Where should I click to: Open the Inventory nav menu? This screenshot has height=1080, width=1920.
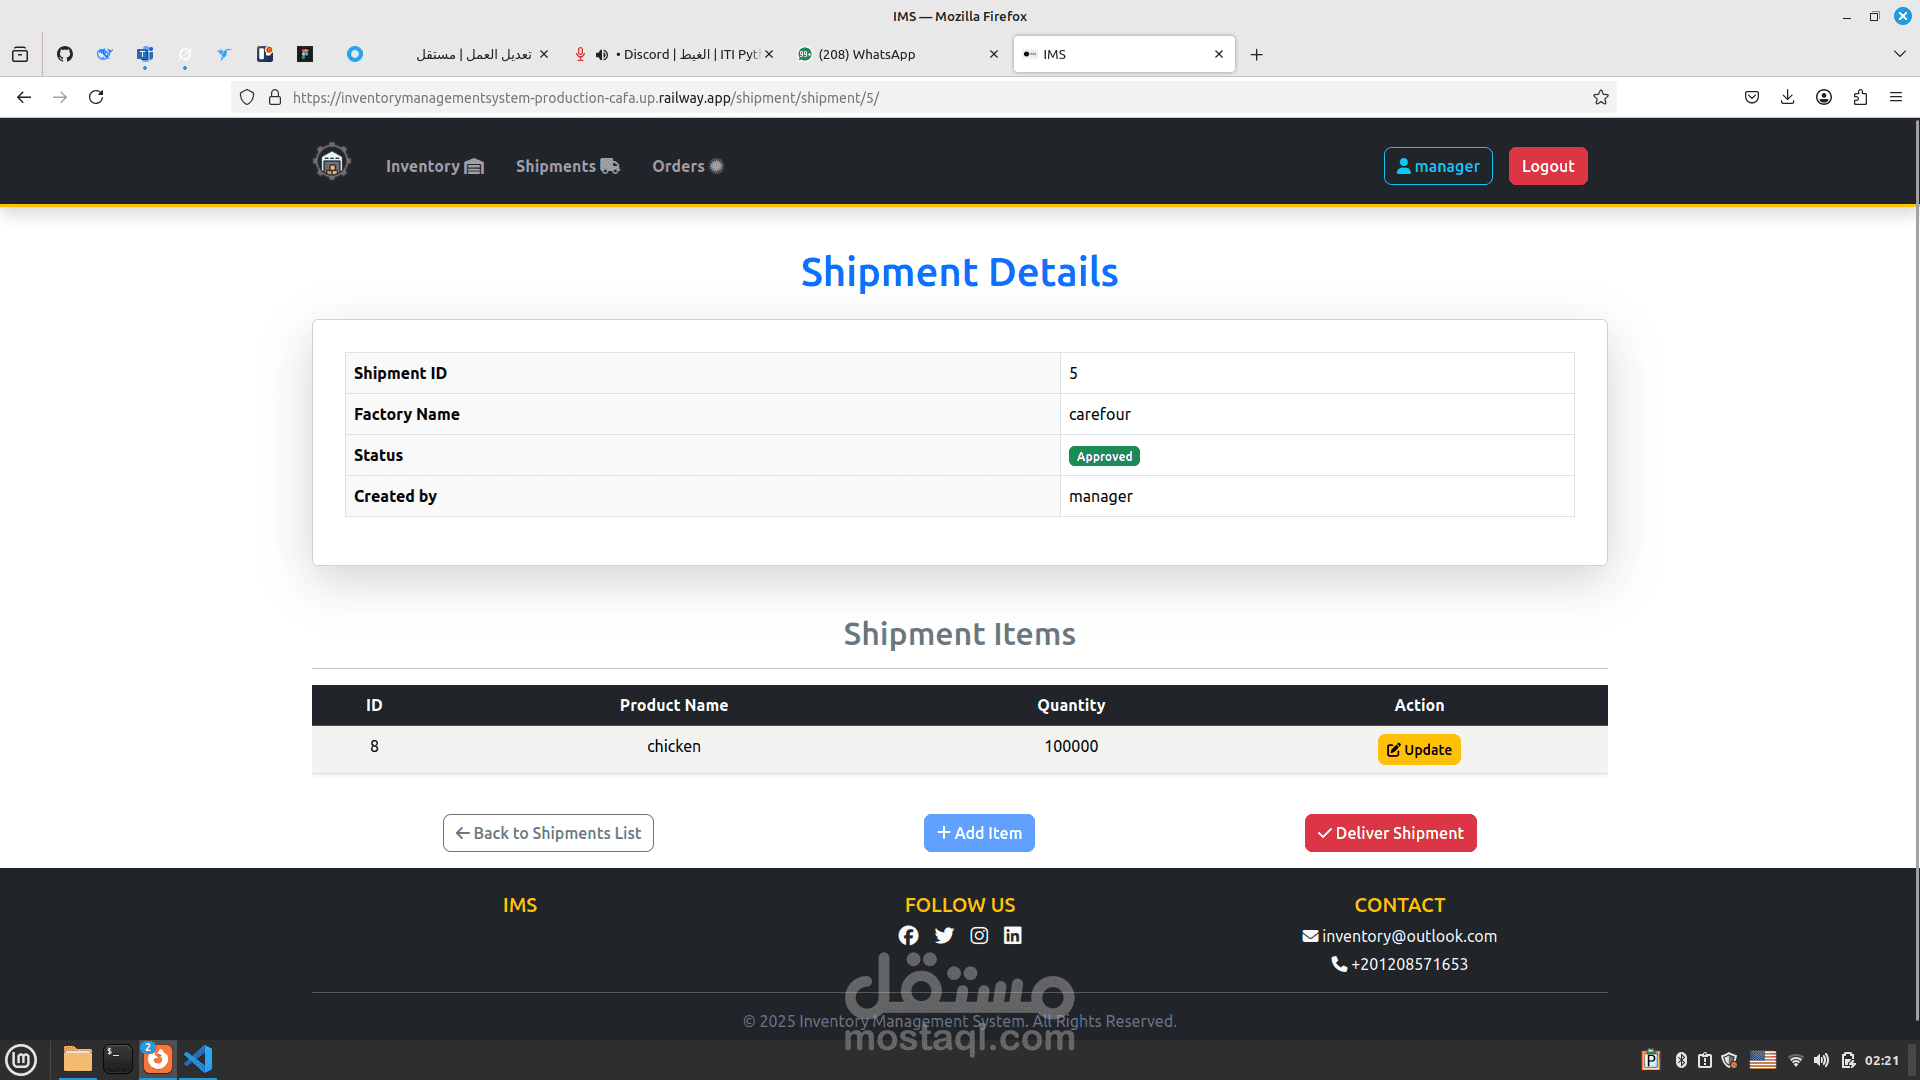(x=434, y=166)
